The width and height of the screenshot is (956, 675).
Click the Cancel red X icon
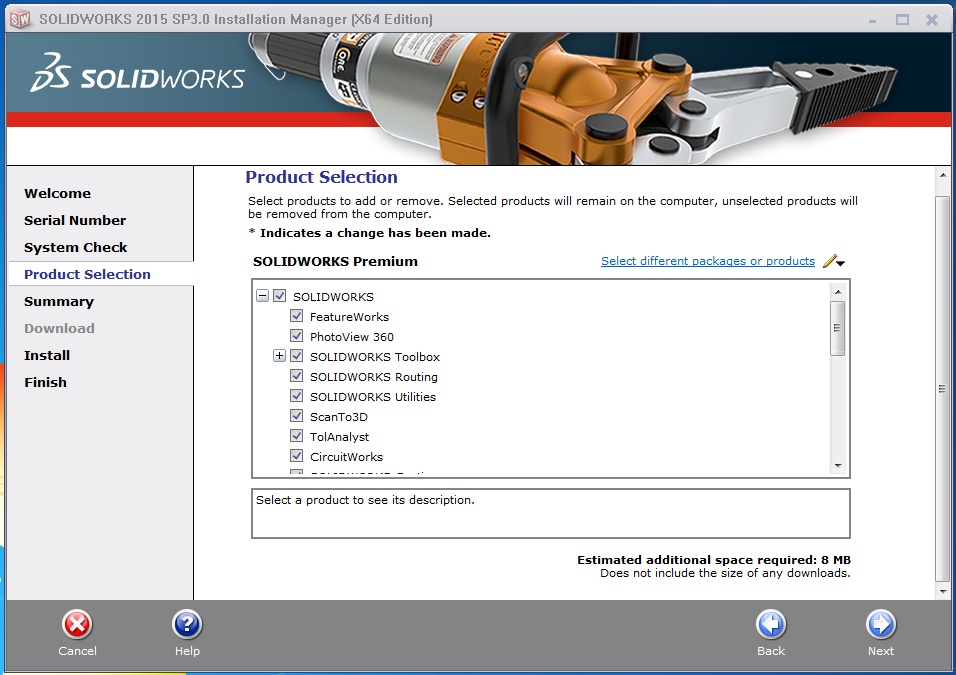[x=77, y=624]
